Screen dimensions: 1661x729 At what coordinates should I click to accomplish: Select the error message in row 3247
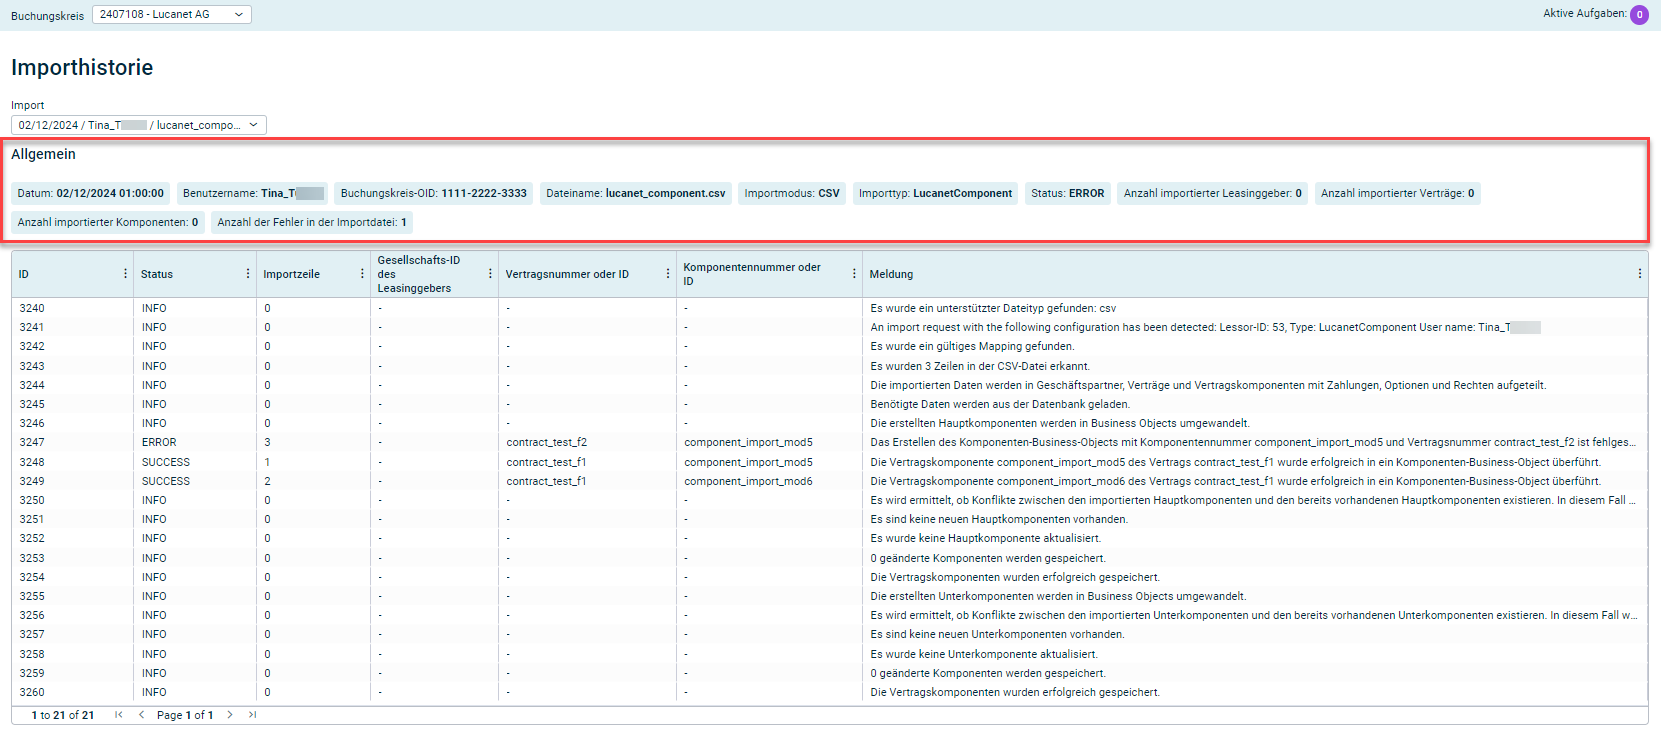coord(1253,442)
